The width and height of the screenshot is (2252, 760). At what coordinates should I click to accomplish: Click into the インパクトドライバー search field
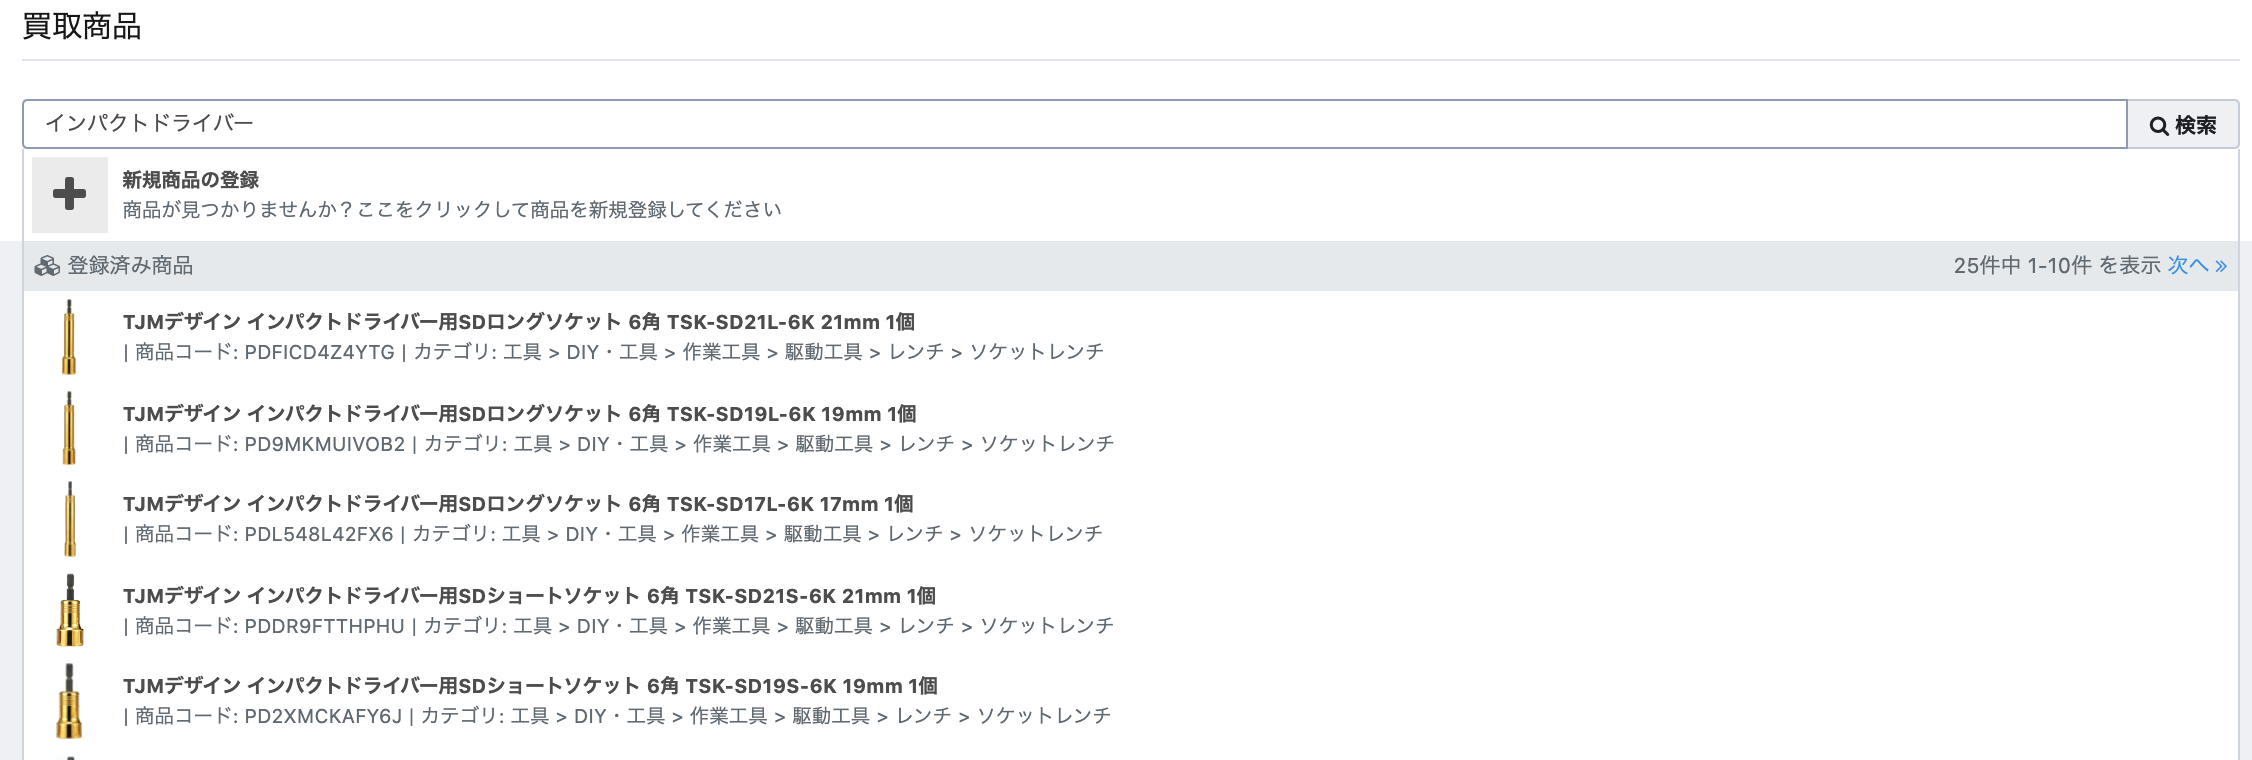click(x=1074, y=124)
